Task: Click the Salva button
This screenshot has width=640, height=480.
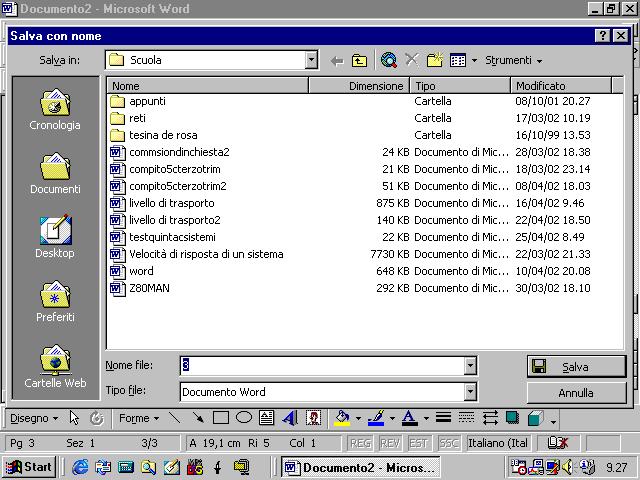Action: click(x=576, y=367)
